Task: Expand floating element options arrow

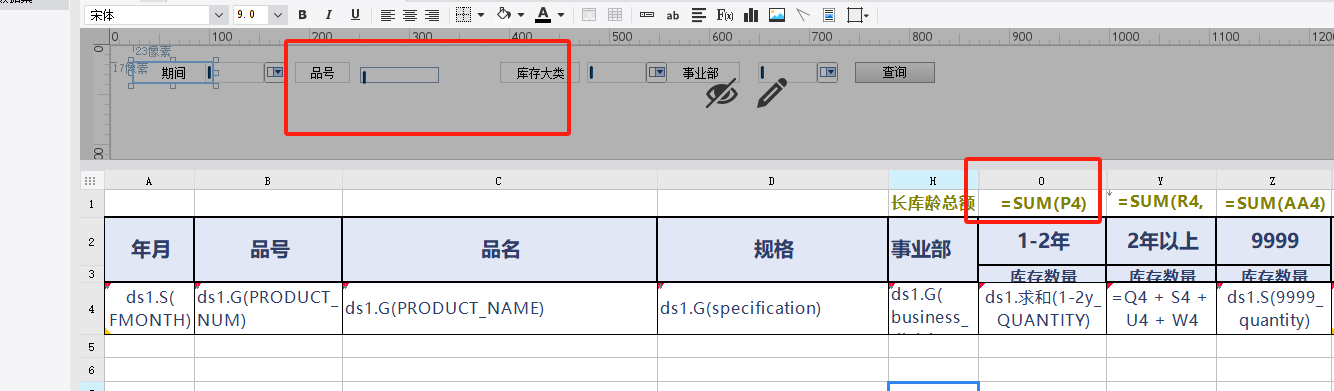Action: tap(866, 15)
